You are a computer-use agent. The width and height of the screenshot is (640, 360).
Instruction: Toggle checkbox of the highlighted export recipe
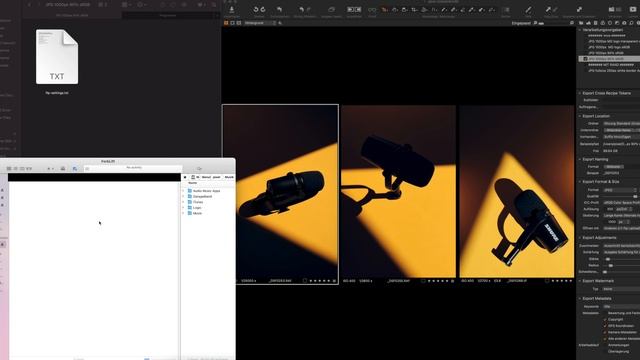pyautogui.click(x=585, y=59)
